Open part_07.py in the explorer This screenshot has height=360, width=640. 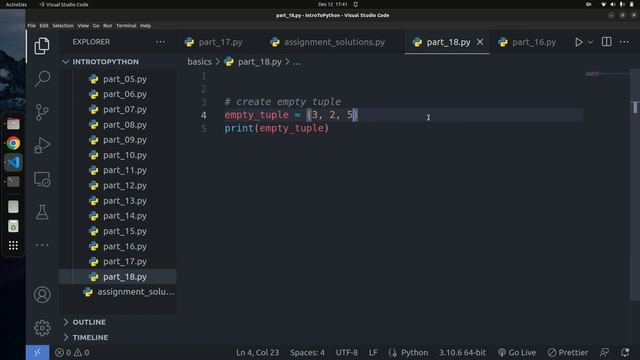coord(118,109)
